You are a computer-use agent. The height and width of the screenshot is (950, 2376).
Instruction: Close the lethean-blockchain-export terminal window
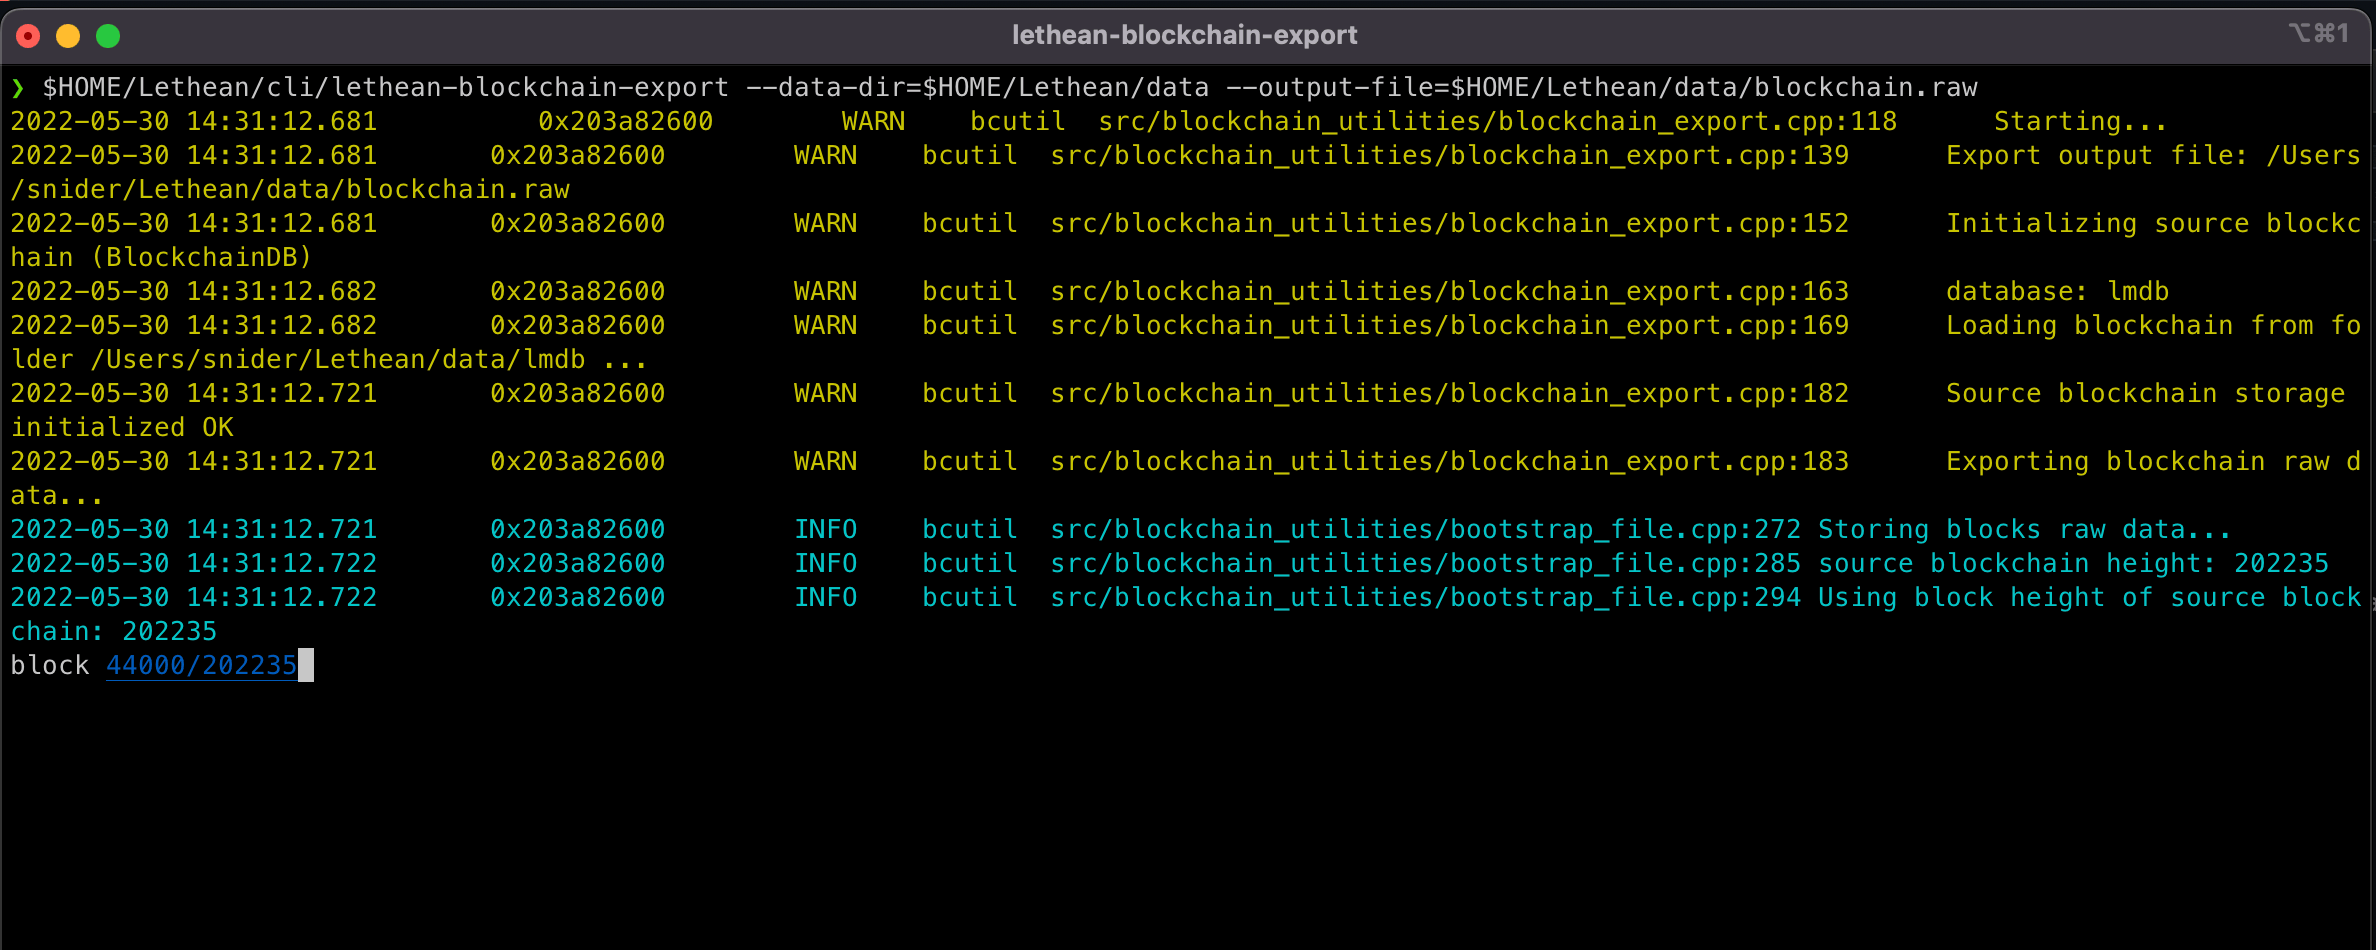[x=29, y=37]
